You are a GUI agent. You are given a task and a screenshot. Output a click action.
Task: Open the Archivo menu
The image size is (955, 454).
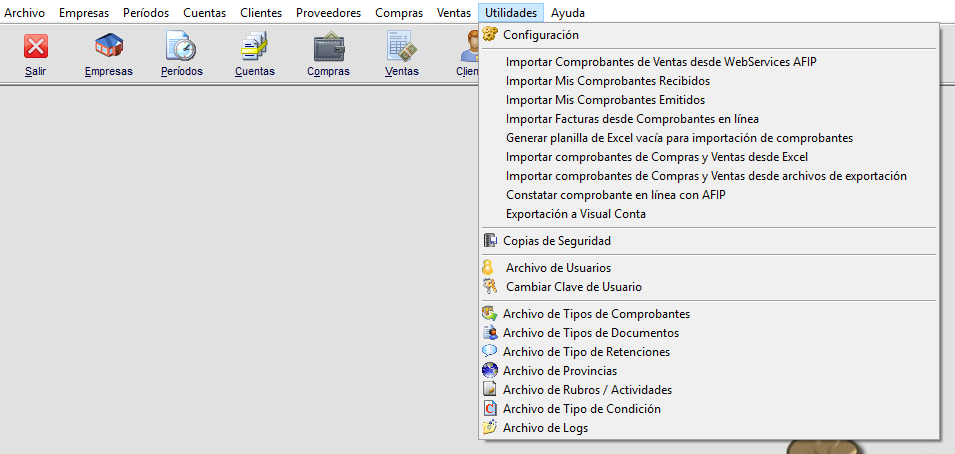(25, 13)
